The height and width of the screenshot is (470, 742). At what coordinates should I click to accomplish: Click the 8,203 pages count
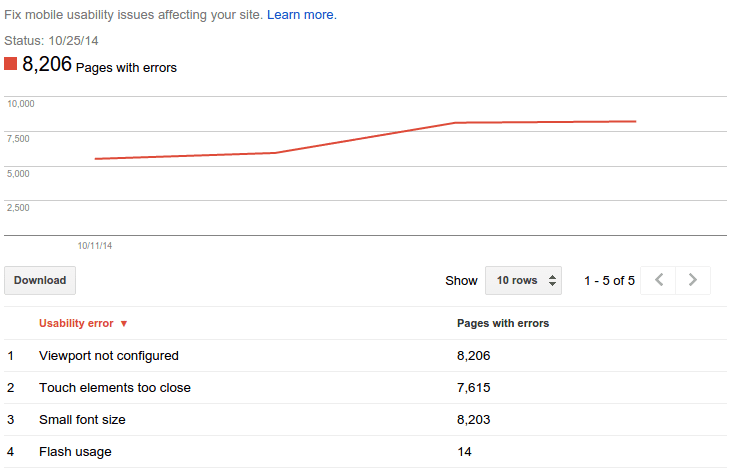click(x=473, y=419)
